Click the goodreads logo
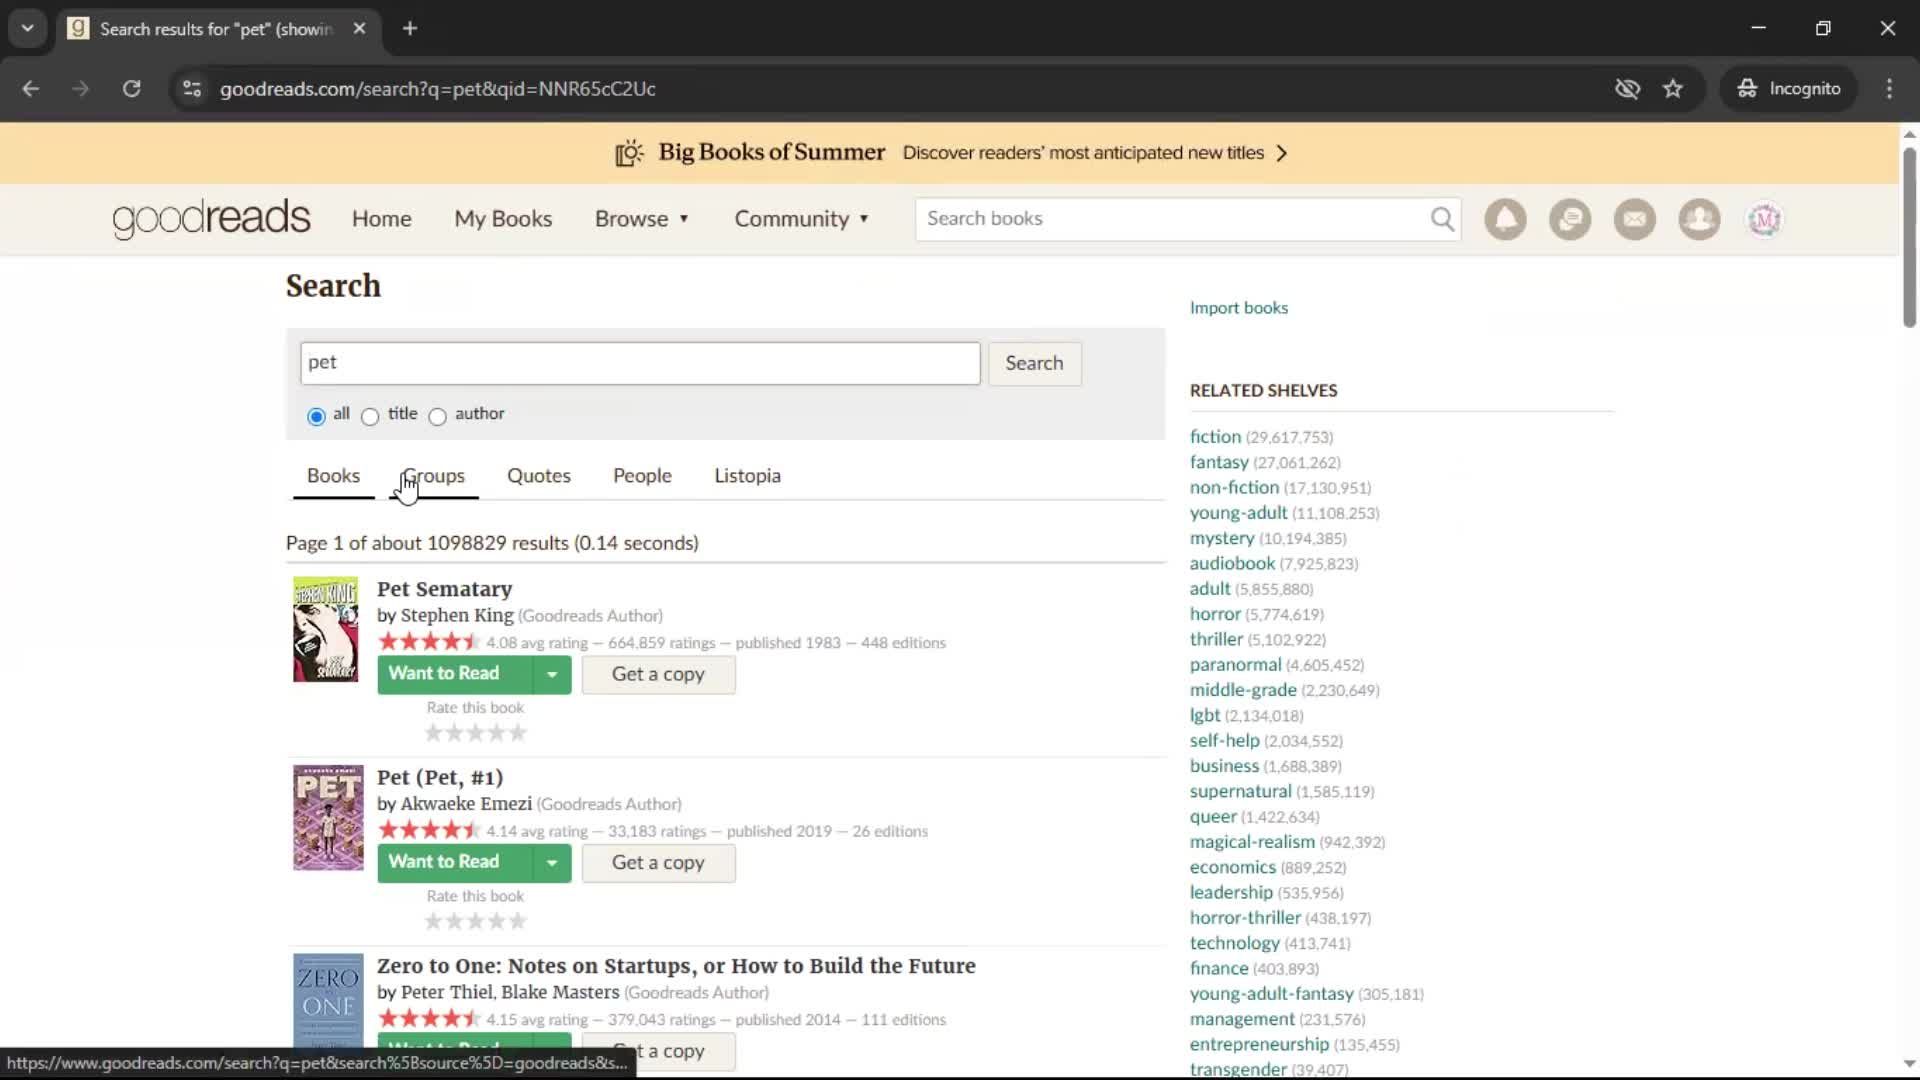Screen dimensions: 1920x1080 211,219
